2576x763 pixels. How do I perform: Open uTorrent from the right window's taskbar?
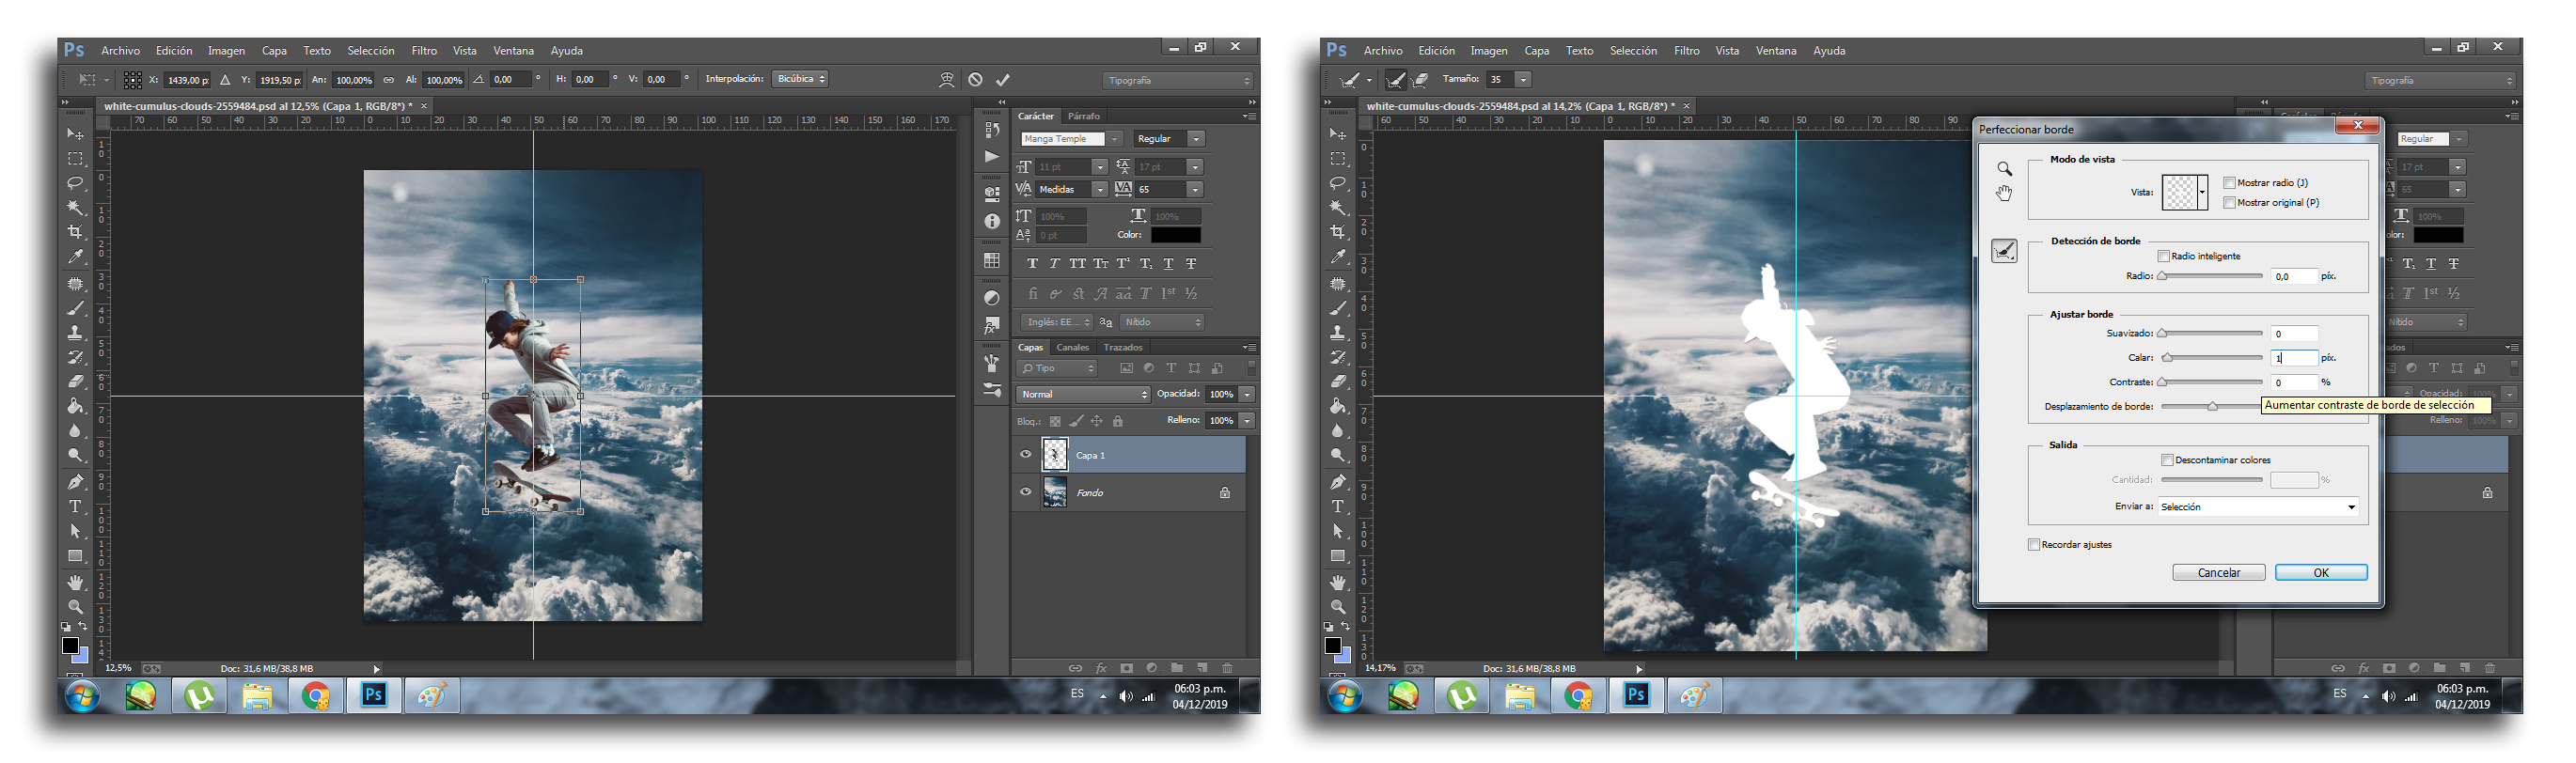point(1462,696)
